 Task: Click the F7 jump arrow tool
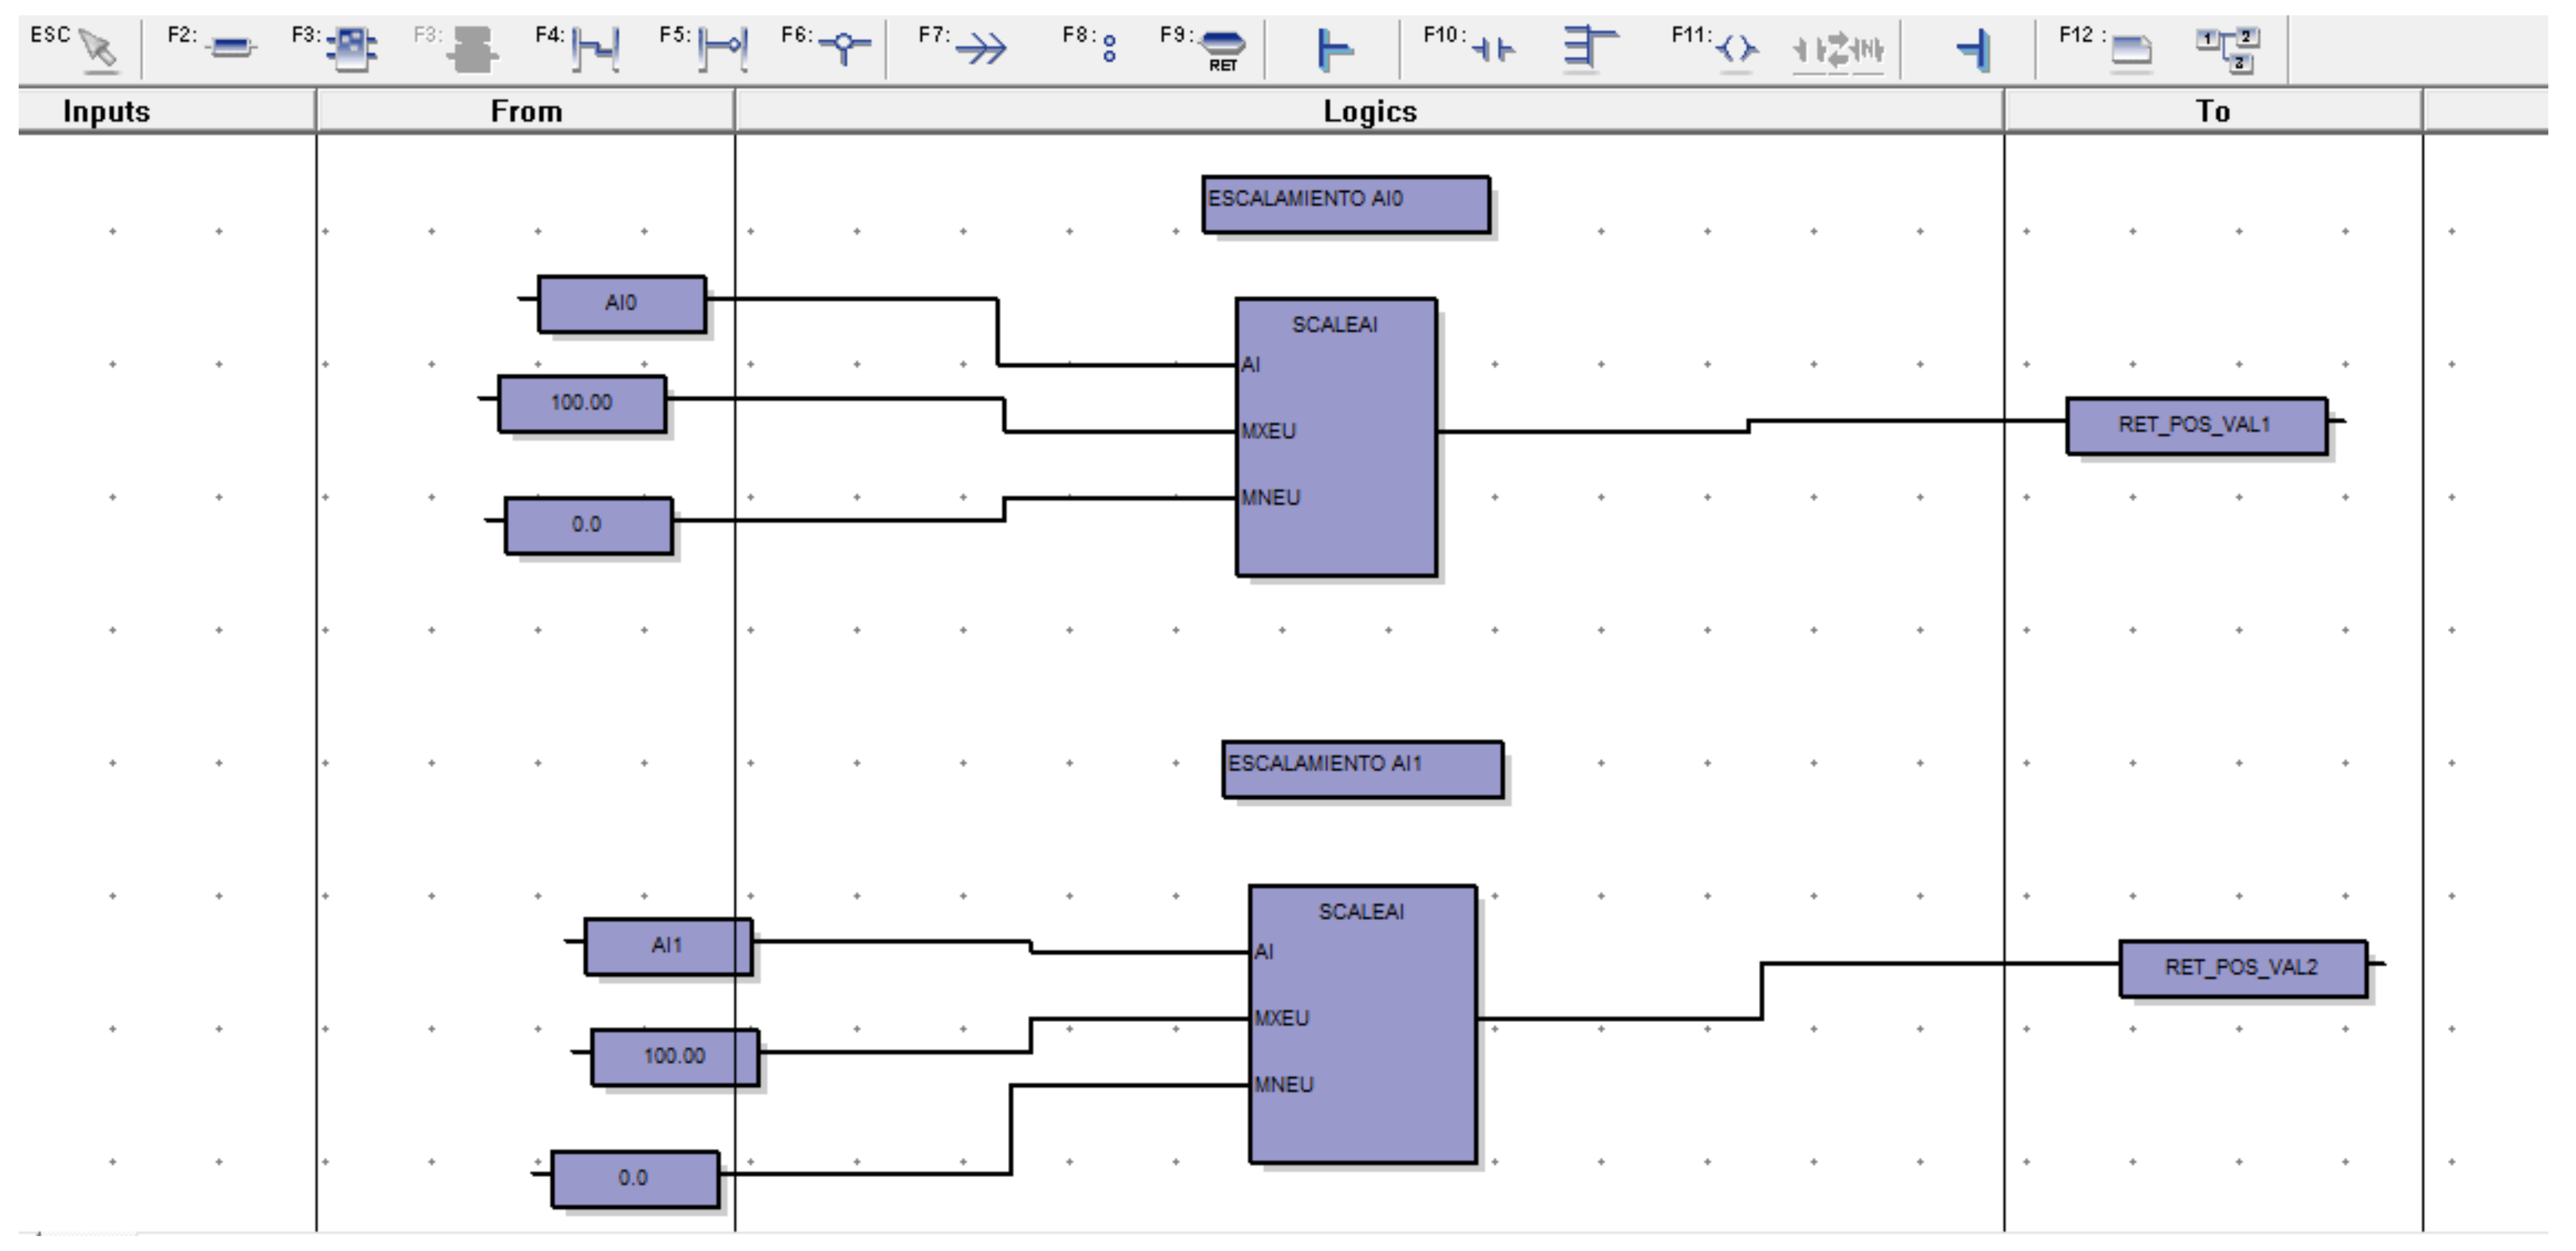tap(980, 48)
